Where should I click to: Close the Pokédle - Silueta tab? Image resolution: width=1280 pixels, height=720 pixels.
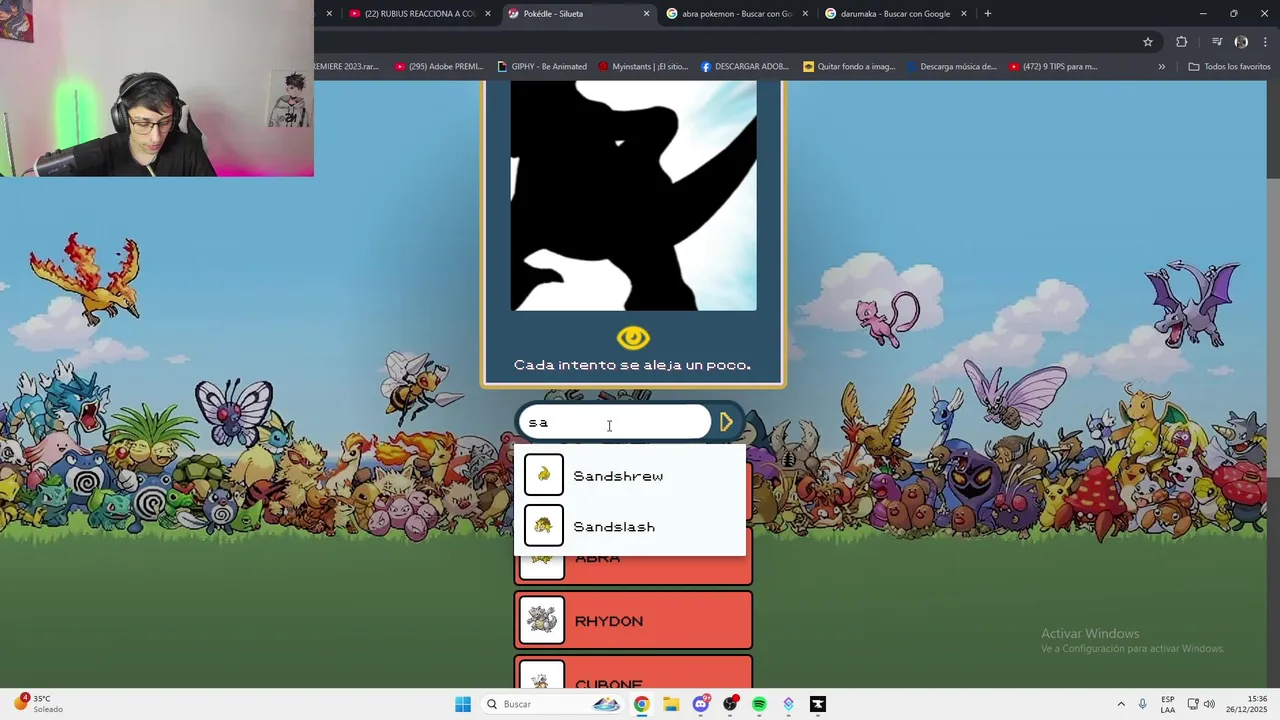(x=646, y=14)
